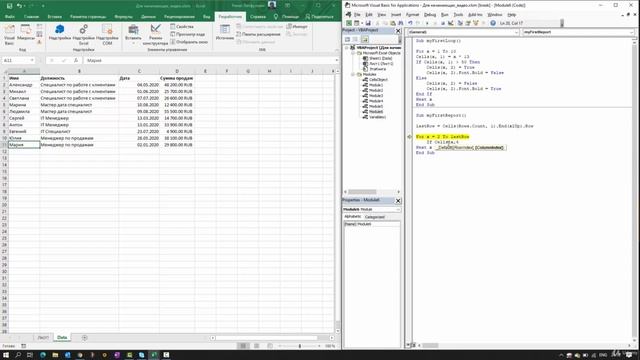Open the Insert controls dropdown (Вставить)
640x360 pixels.
click(133, 34)
